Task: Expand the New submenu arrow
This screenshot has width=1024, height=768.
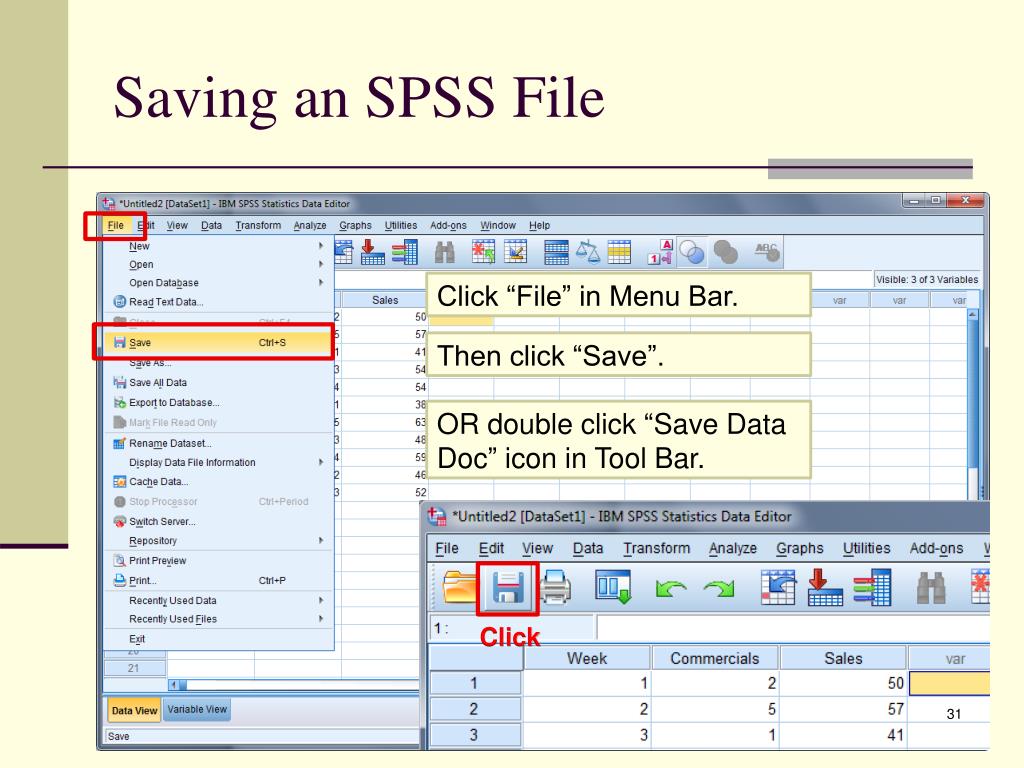Action: pos(321,246)
